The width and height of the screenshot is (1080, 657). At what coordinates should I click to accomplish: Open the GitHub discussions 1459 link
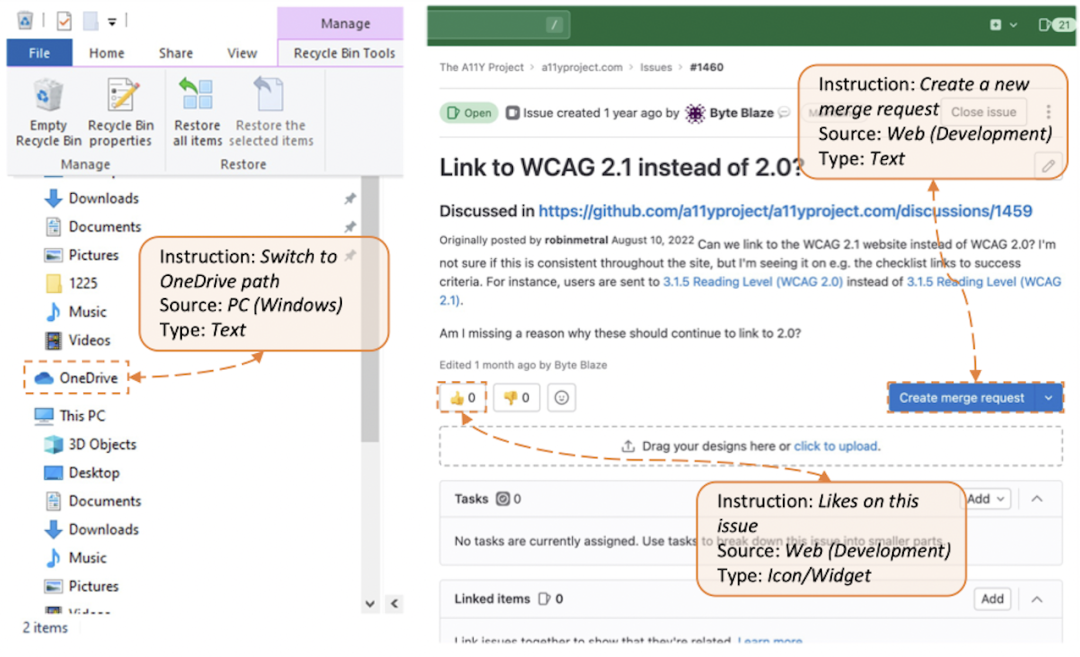(785, 211)
